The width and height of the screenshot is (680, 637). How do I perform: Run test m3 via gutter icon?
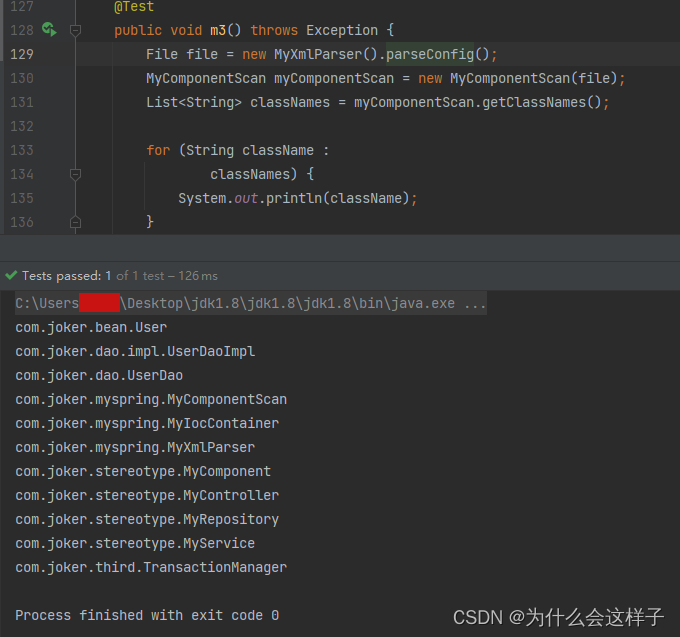(49, 29)
